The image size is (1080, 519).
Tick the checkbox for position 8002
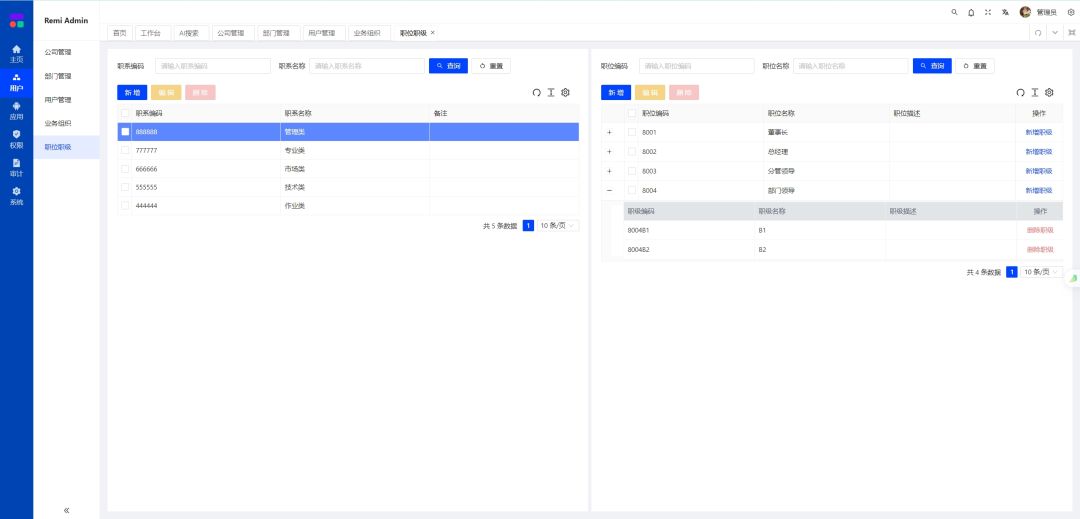[x=631, y=151]
